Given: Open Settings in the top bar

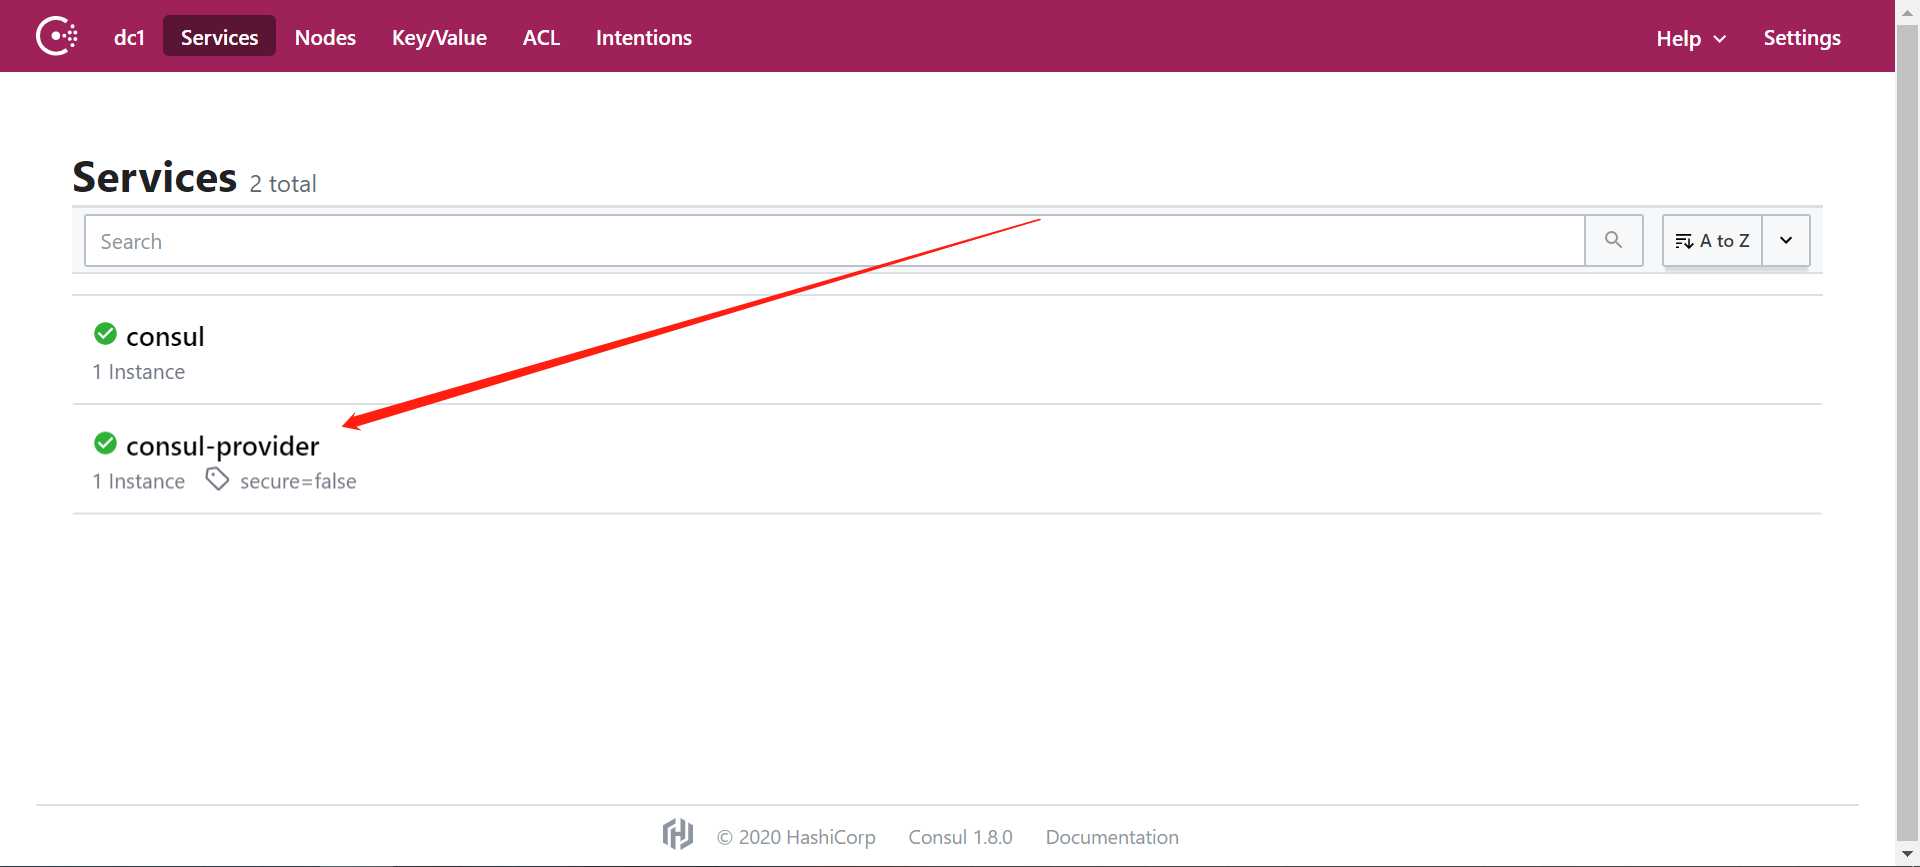Looking at the screenshot, I should pyautogui.click(x=1802, y=37).
